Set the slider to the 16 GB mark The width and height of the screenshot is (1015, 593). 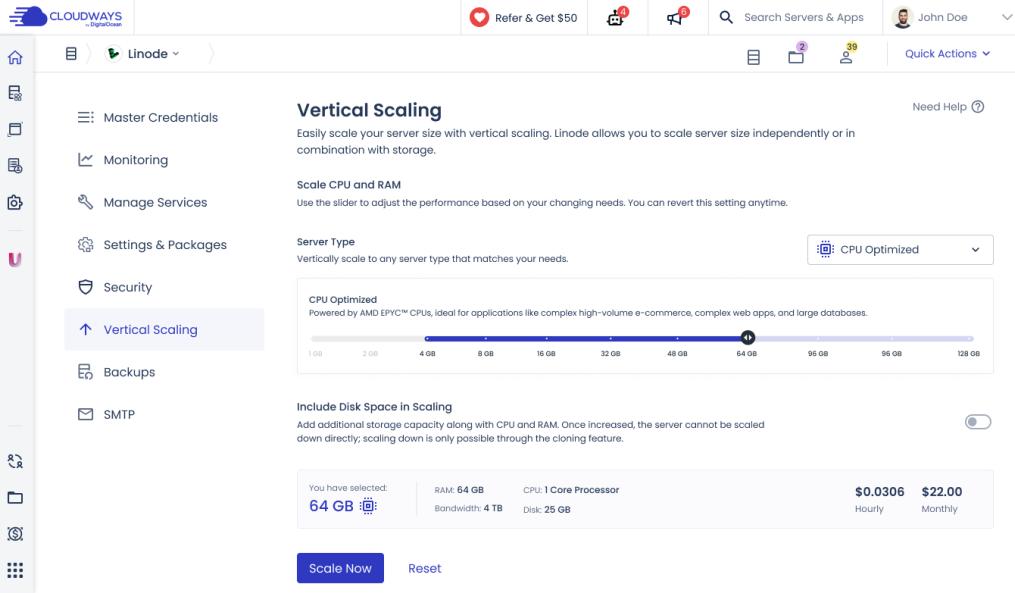pos(546,338)
